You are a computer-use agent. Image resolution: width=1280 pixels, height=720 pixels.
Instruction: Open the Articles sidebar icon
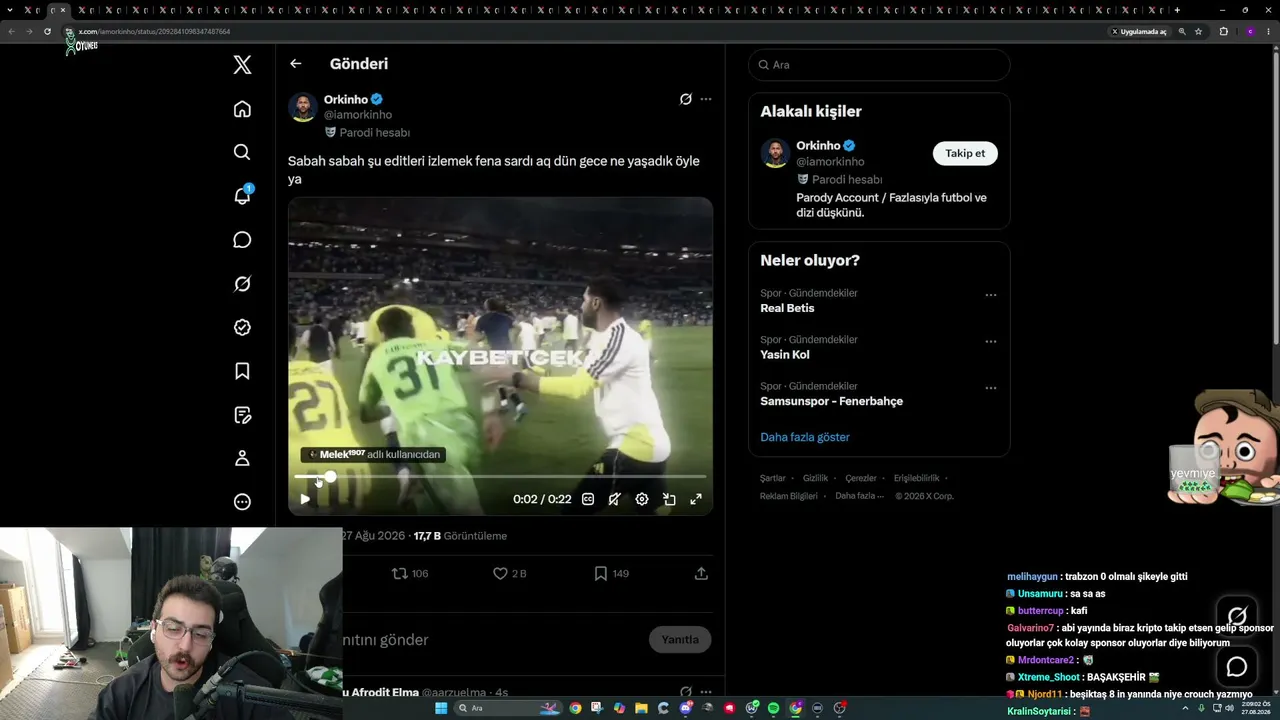[x=242, y=415]
